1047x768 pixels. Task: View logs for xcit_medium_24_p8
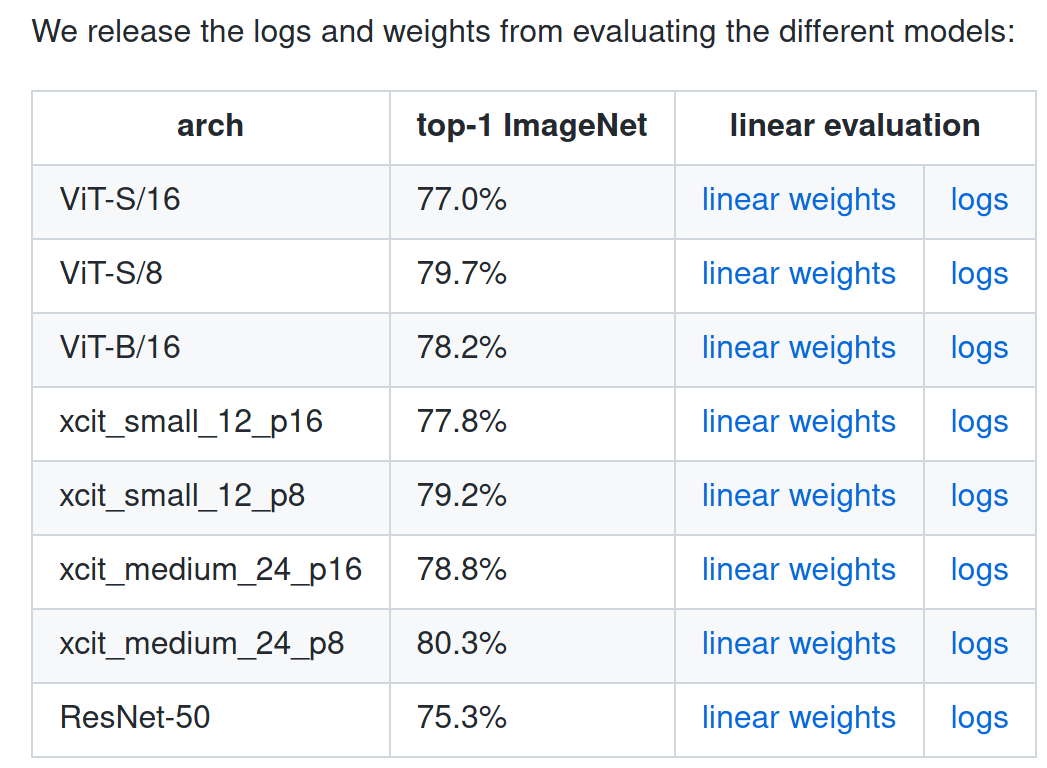pyautogui.click(x=979, y=644)
